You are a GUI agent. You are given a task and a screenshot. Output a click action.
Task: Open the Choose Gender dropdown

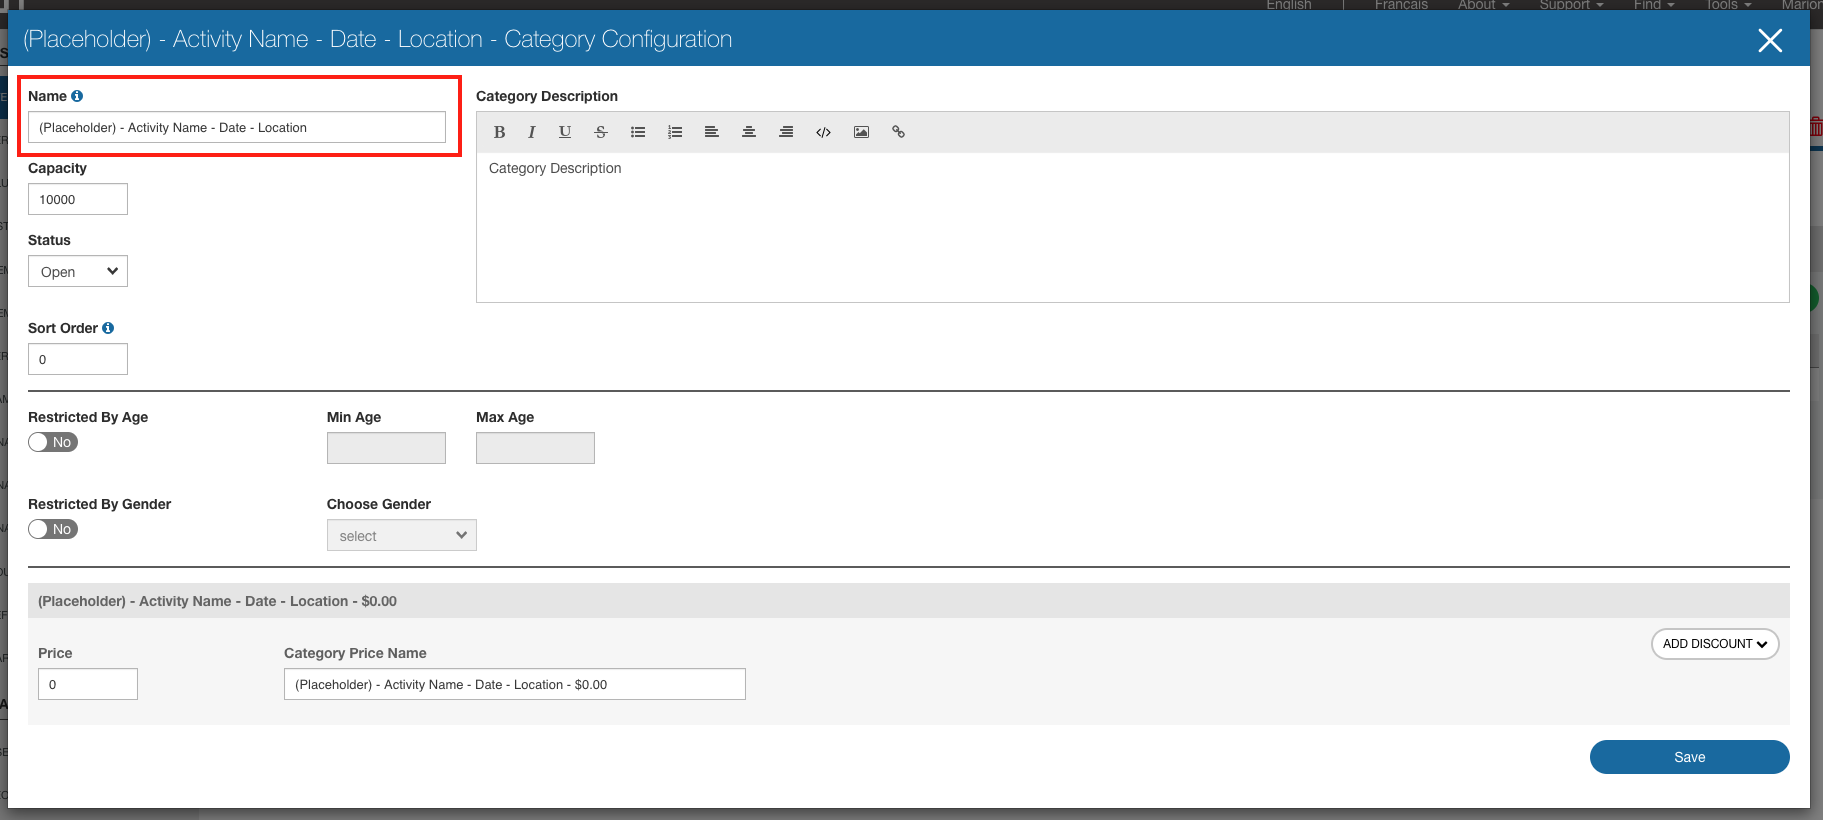point(401,536)
